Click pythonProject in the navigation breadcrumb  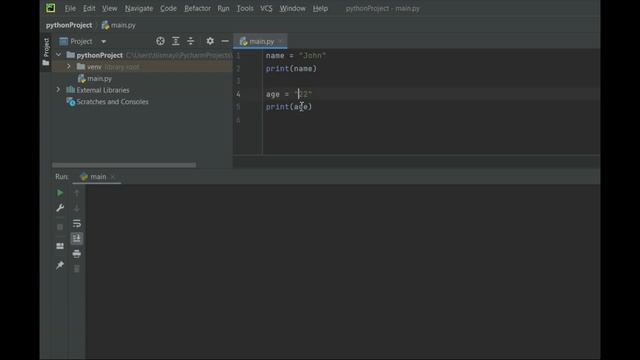(x=69, y=25)
